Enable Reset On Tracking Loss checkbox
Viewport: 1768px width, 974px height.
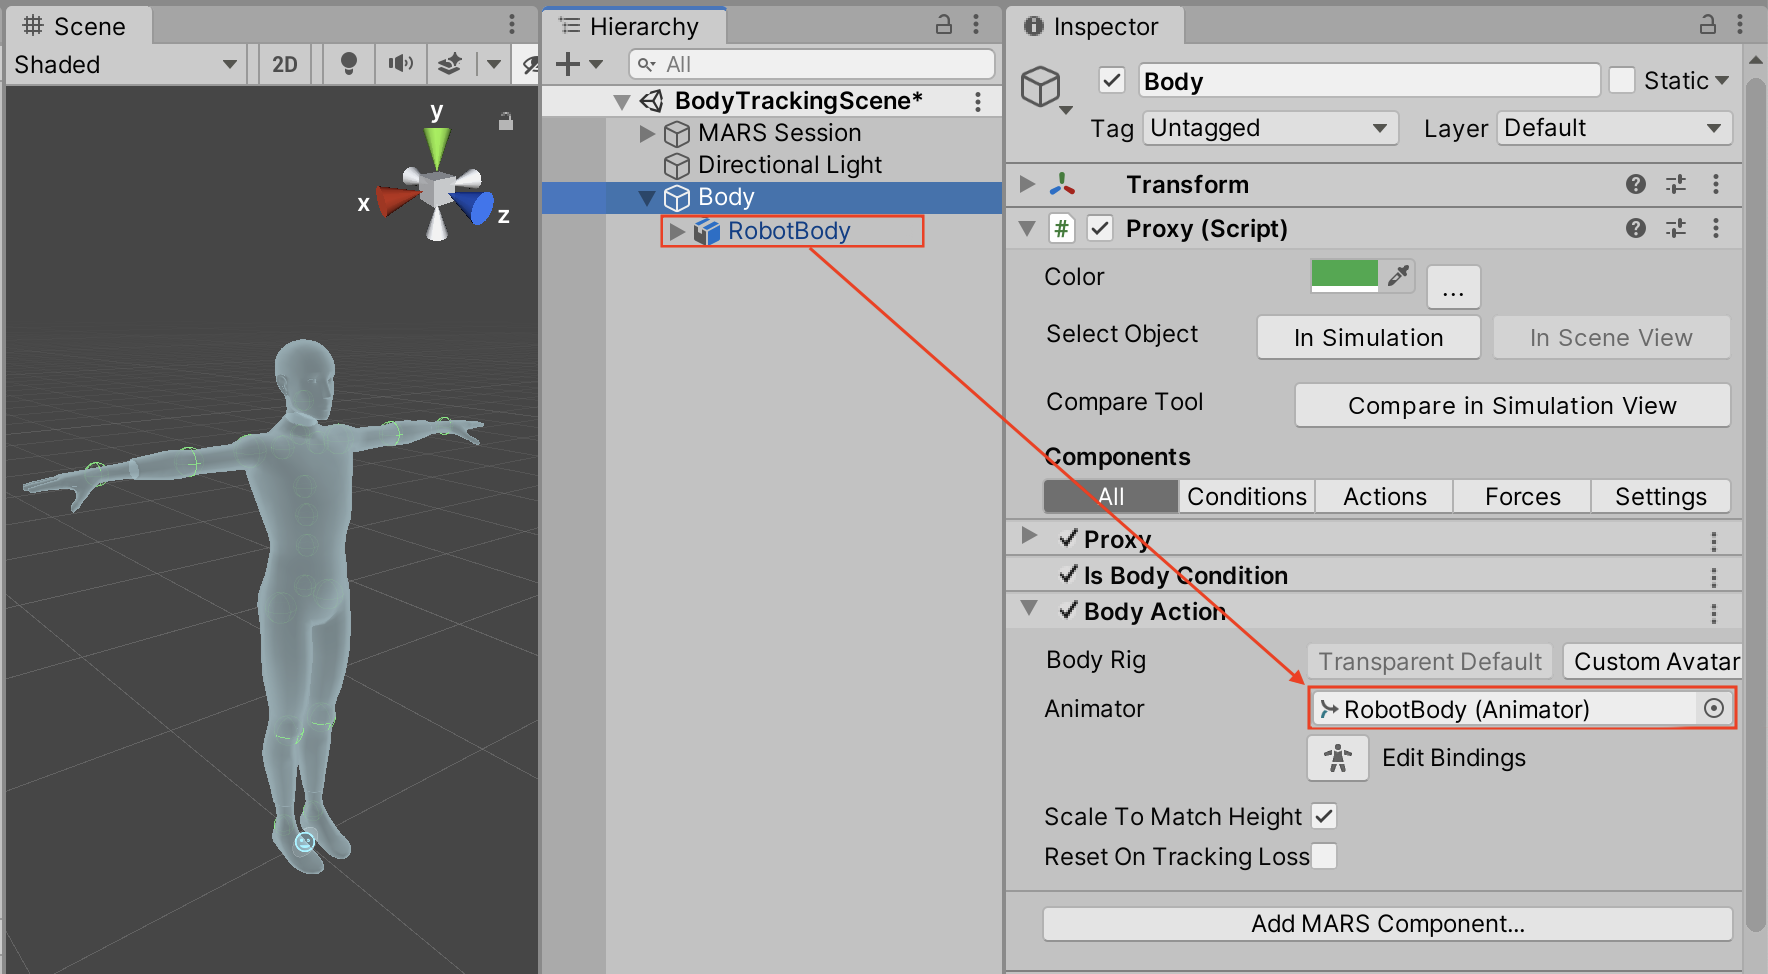(x=1324, y=856)
